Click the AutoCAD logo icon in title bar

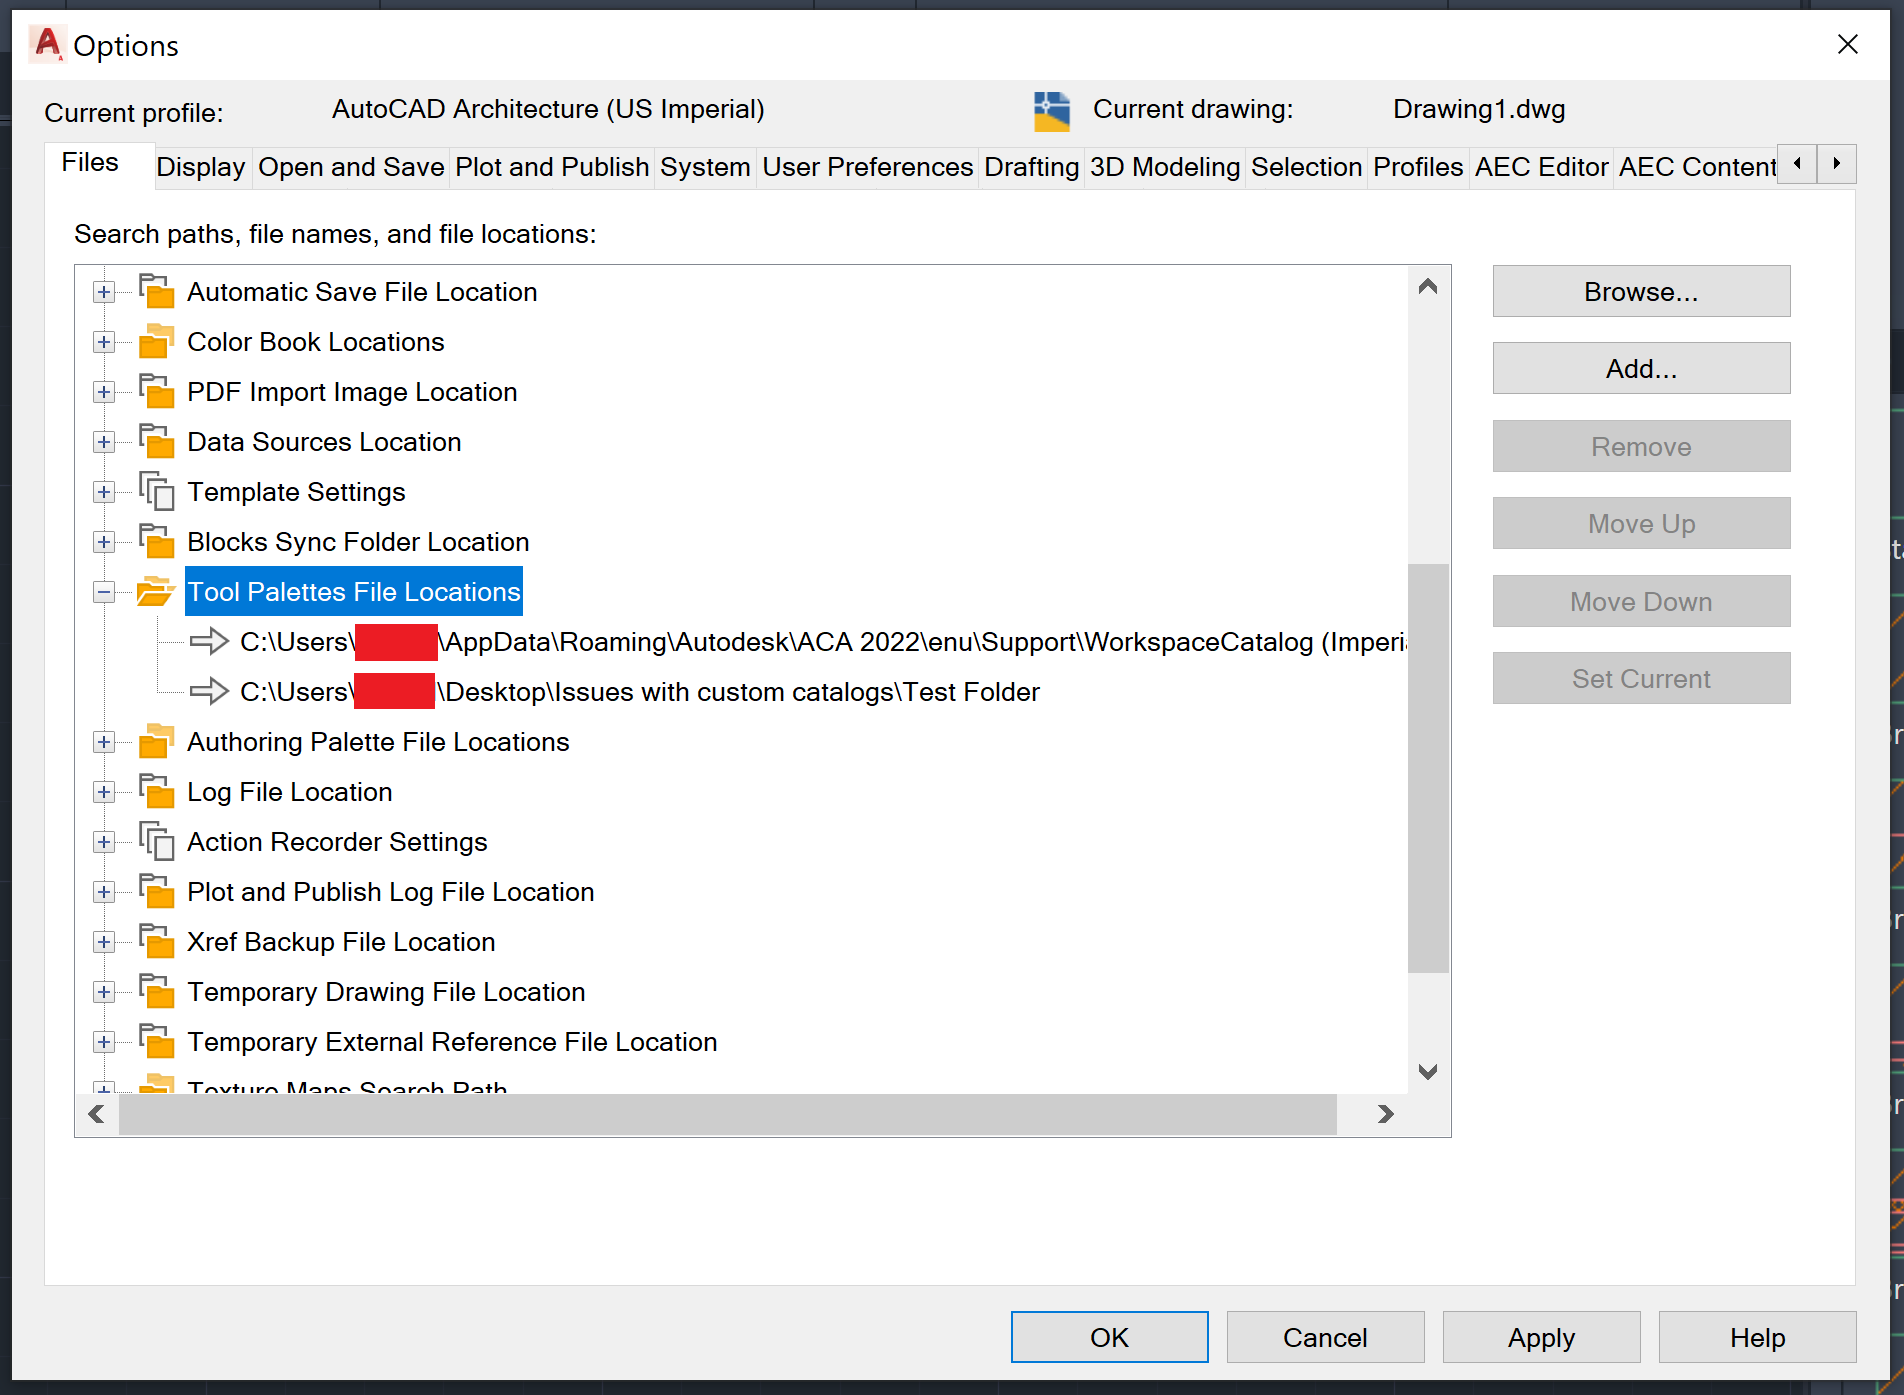[x=47, y=44]
